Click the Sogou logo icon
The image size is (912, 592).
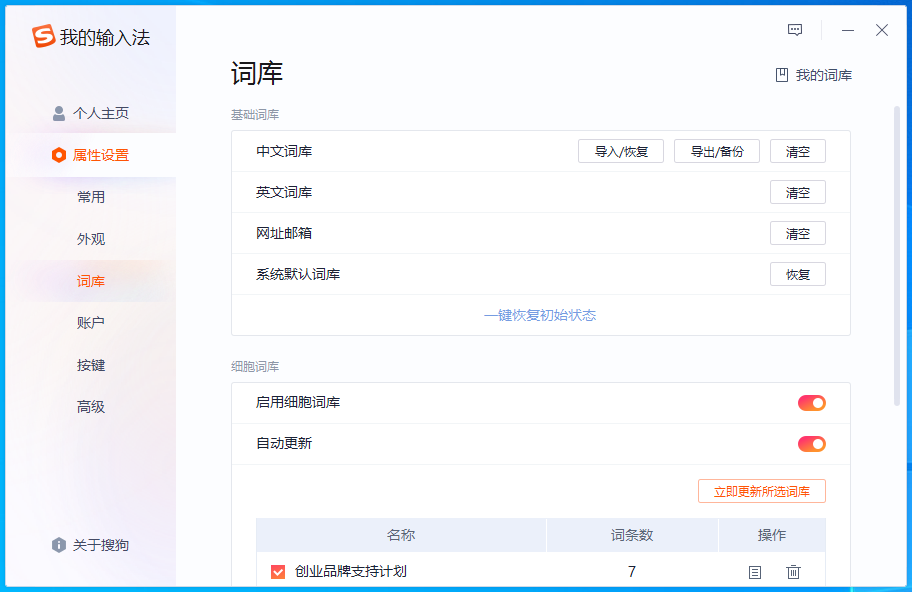click(x=43, y=37)
